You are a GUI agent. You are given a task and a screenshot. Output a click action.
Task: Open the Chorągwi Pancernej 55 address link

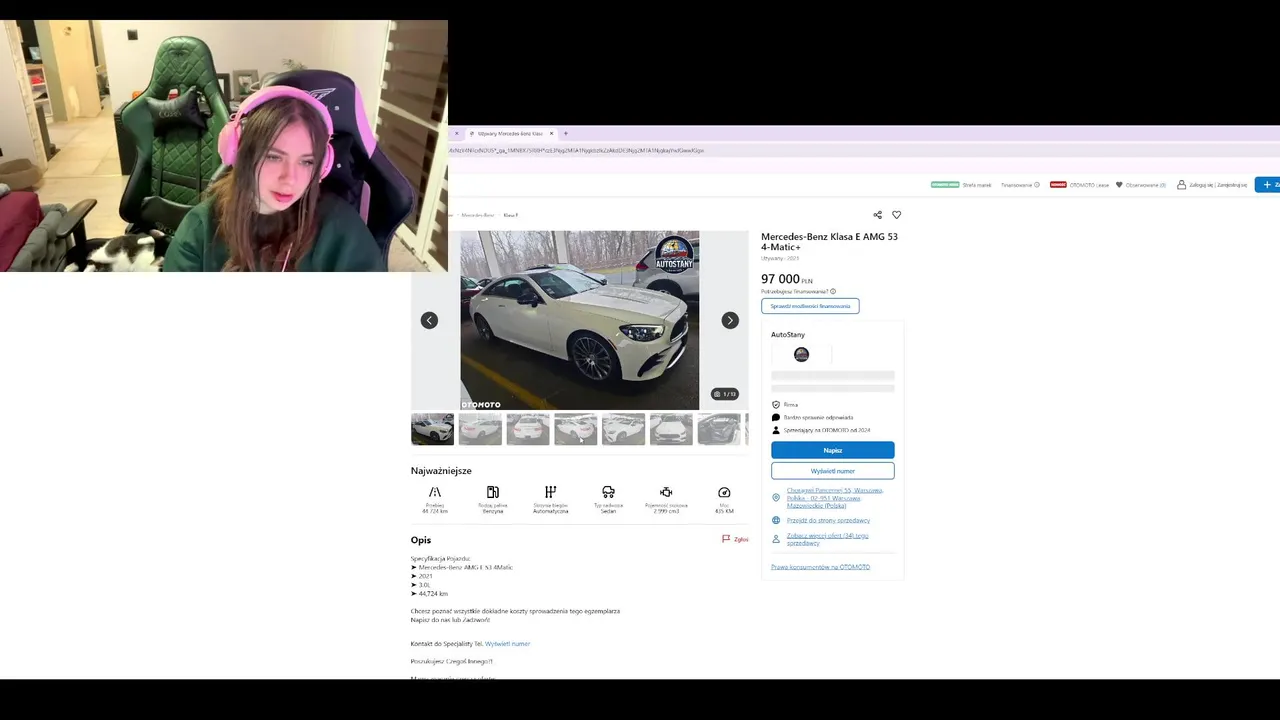[835, 497]
